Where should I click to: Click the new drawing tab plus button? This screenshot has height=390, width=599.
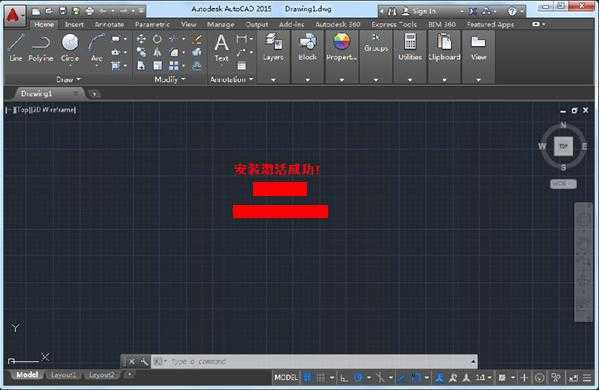94,94
